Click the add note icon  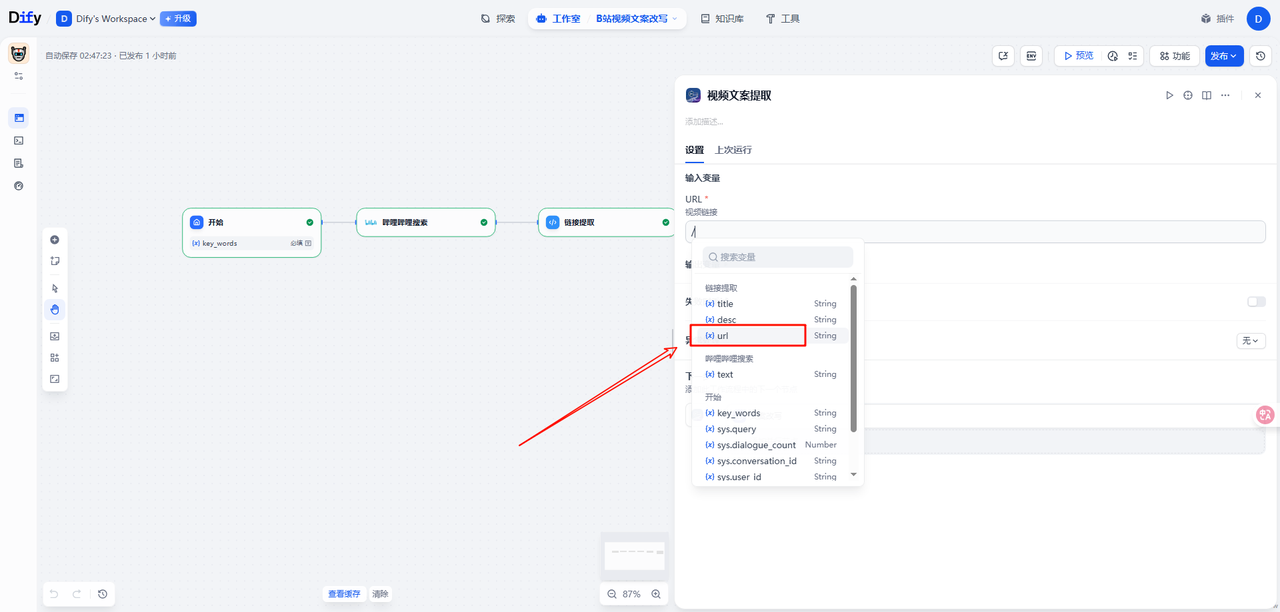point(55,261)
